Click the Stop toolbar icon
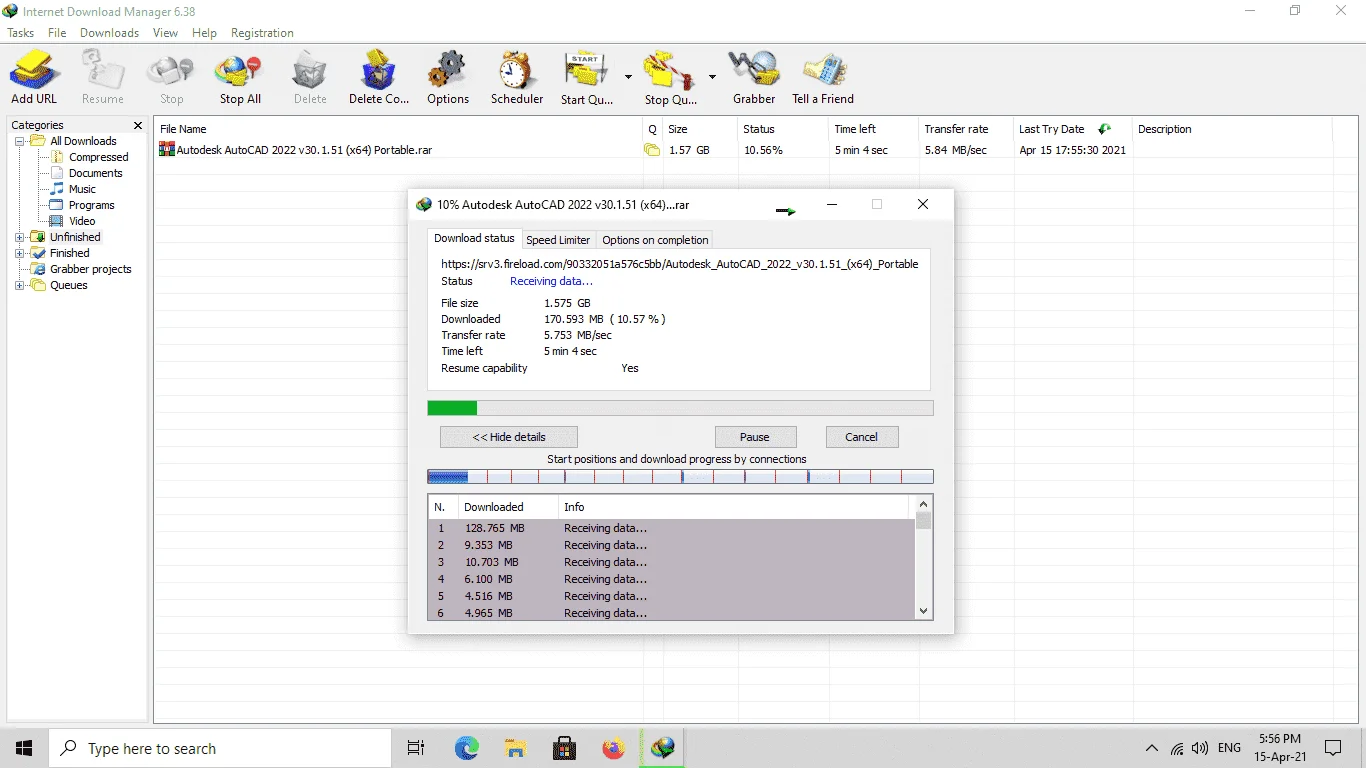The height and width of the screenshot is (768, 1366). [172, 78]
